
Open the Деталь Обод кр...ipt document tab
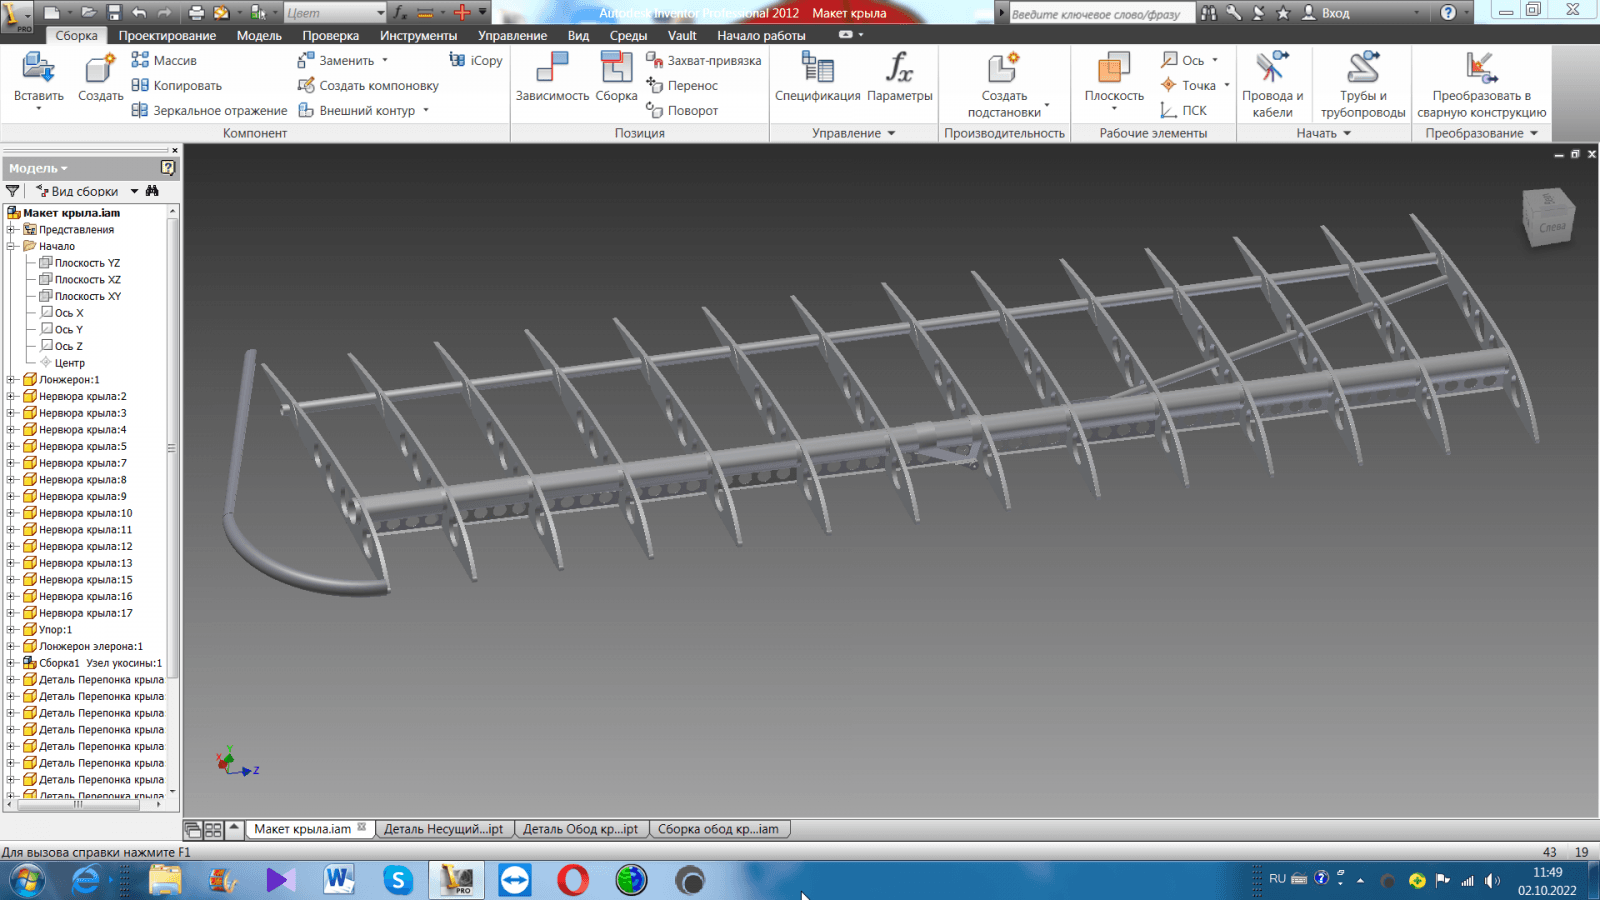pyautogui.click(x=580, y=829)
